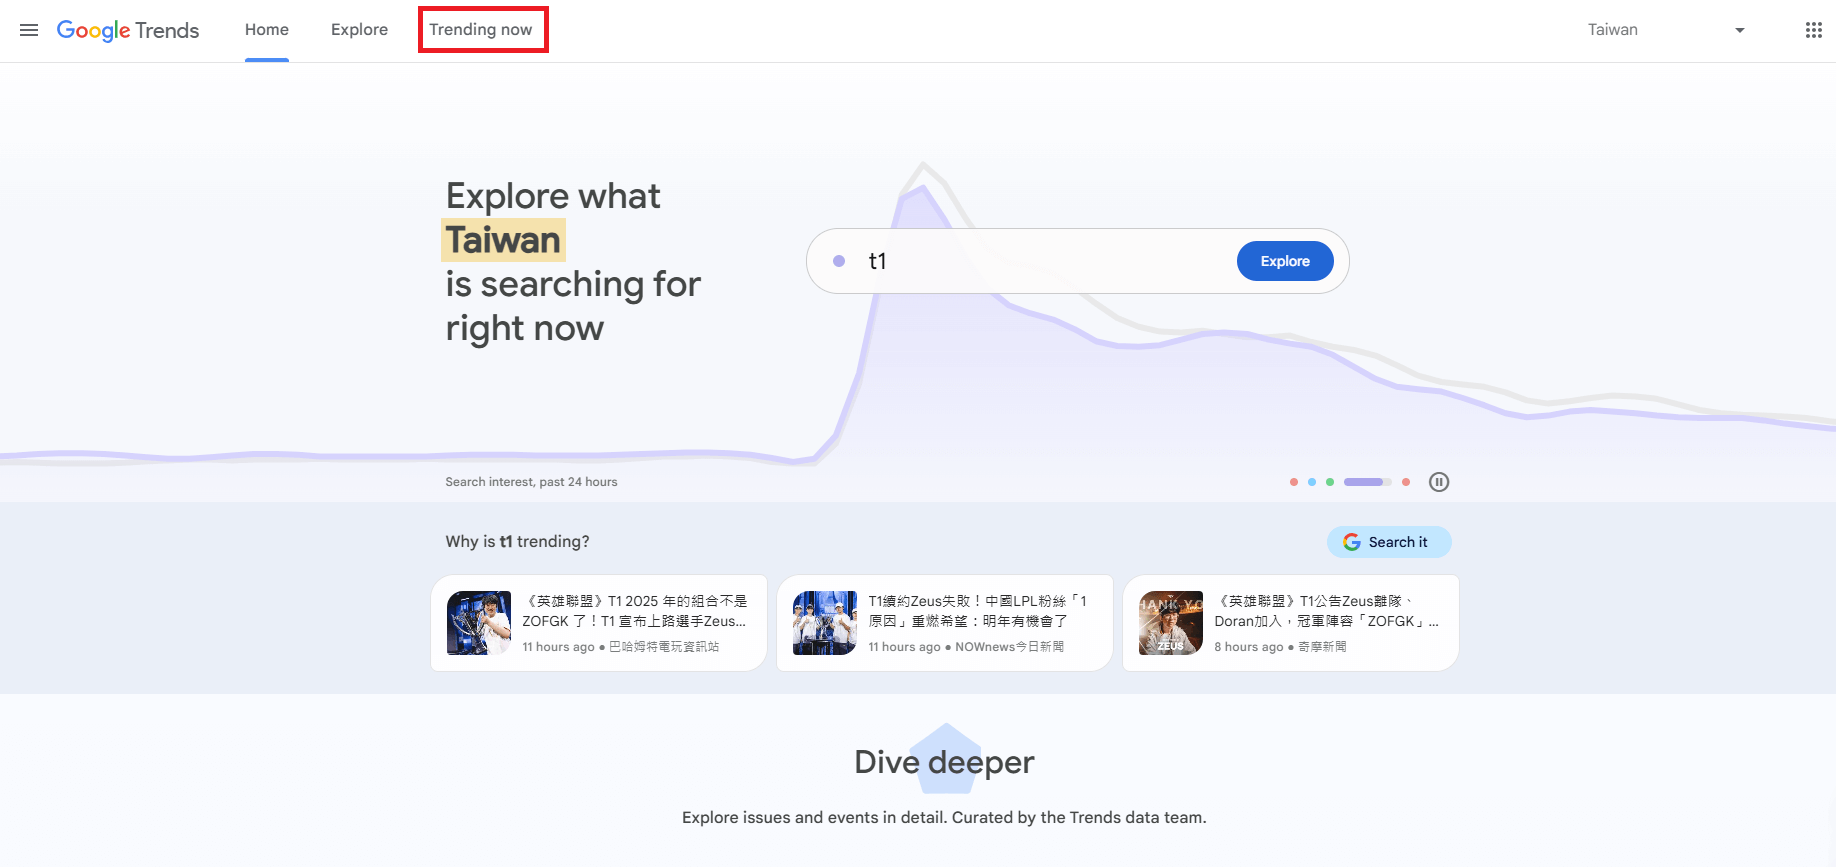The width and height of the screenshot is (1836, 867).
Task: Open the 巴哈姆特電玩資訊站 news article card
Action: click(x=599, y=623)
